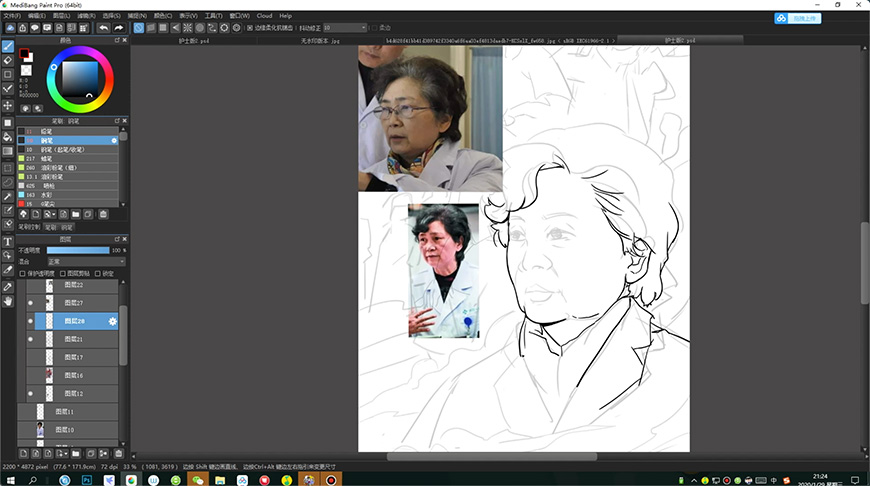Viewport: 870px width, 486px height.
Task: Select the Lasso tool
Action: [8, 182]
